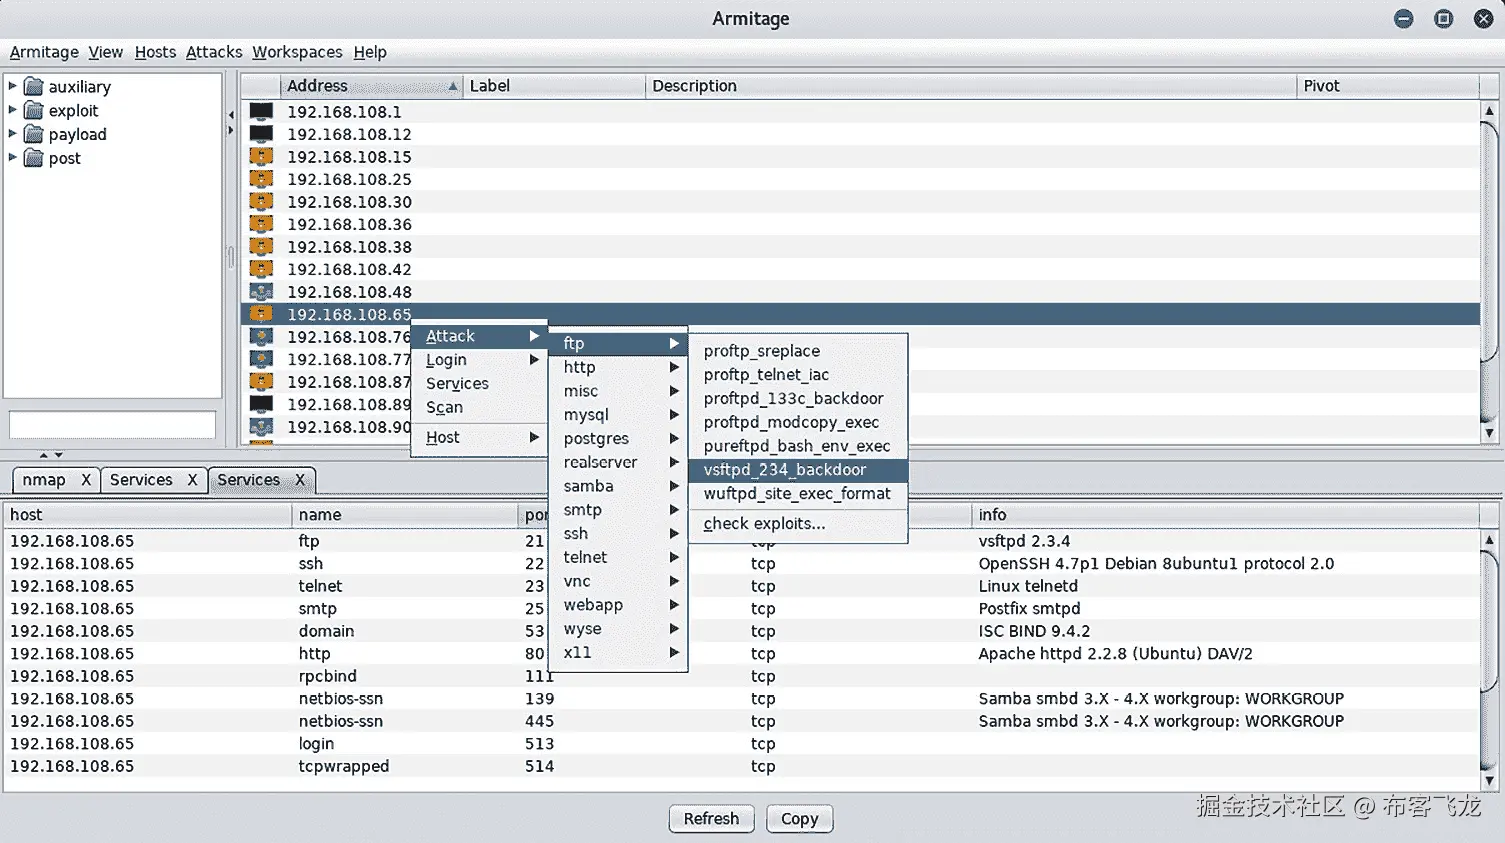This screenshot has height=843, width=1505.
Task: Choose Services from context menu
Action: (x=479, y=383)
